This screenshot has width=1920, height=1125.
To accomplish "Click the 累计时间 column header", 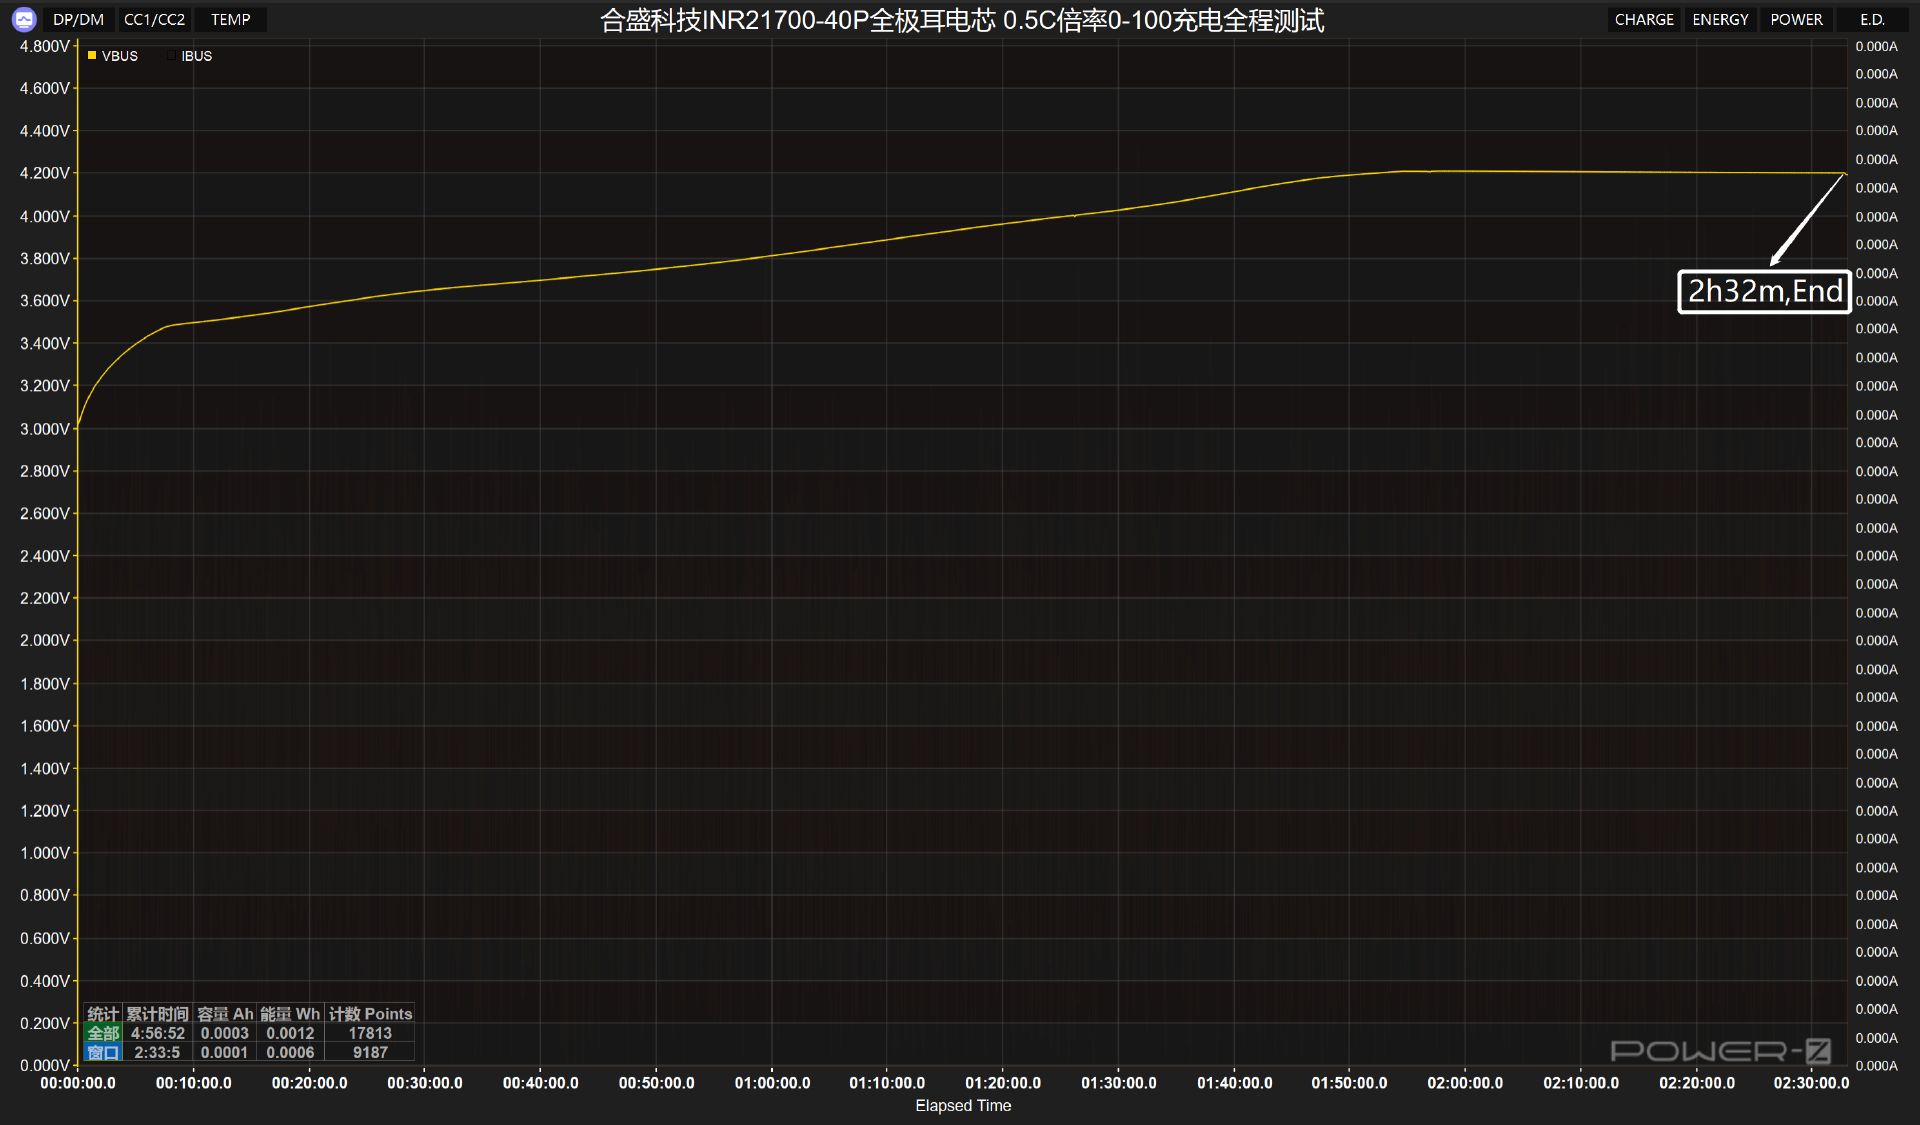I will pyautogui.click(x=157, y=1014).
